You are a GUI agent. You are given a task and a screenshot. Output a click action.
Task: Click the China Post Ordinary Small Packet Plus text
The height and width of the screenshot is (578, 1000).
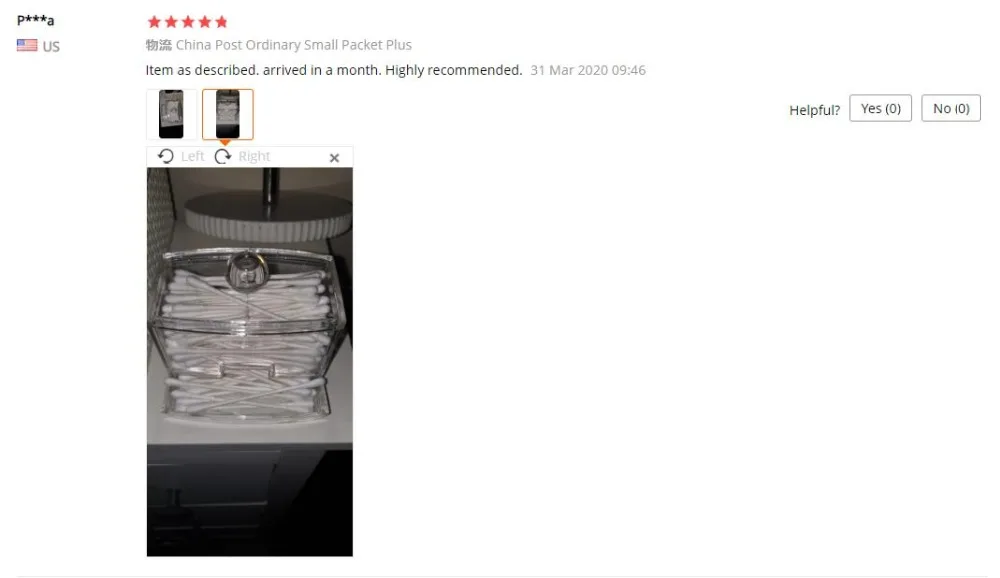pyautogui.click(x=293, y=45)
